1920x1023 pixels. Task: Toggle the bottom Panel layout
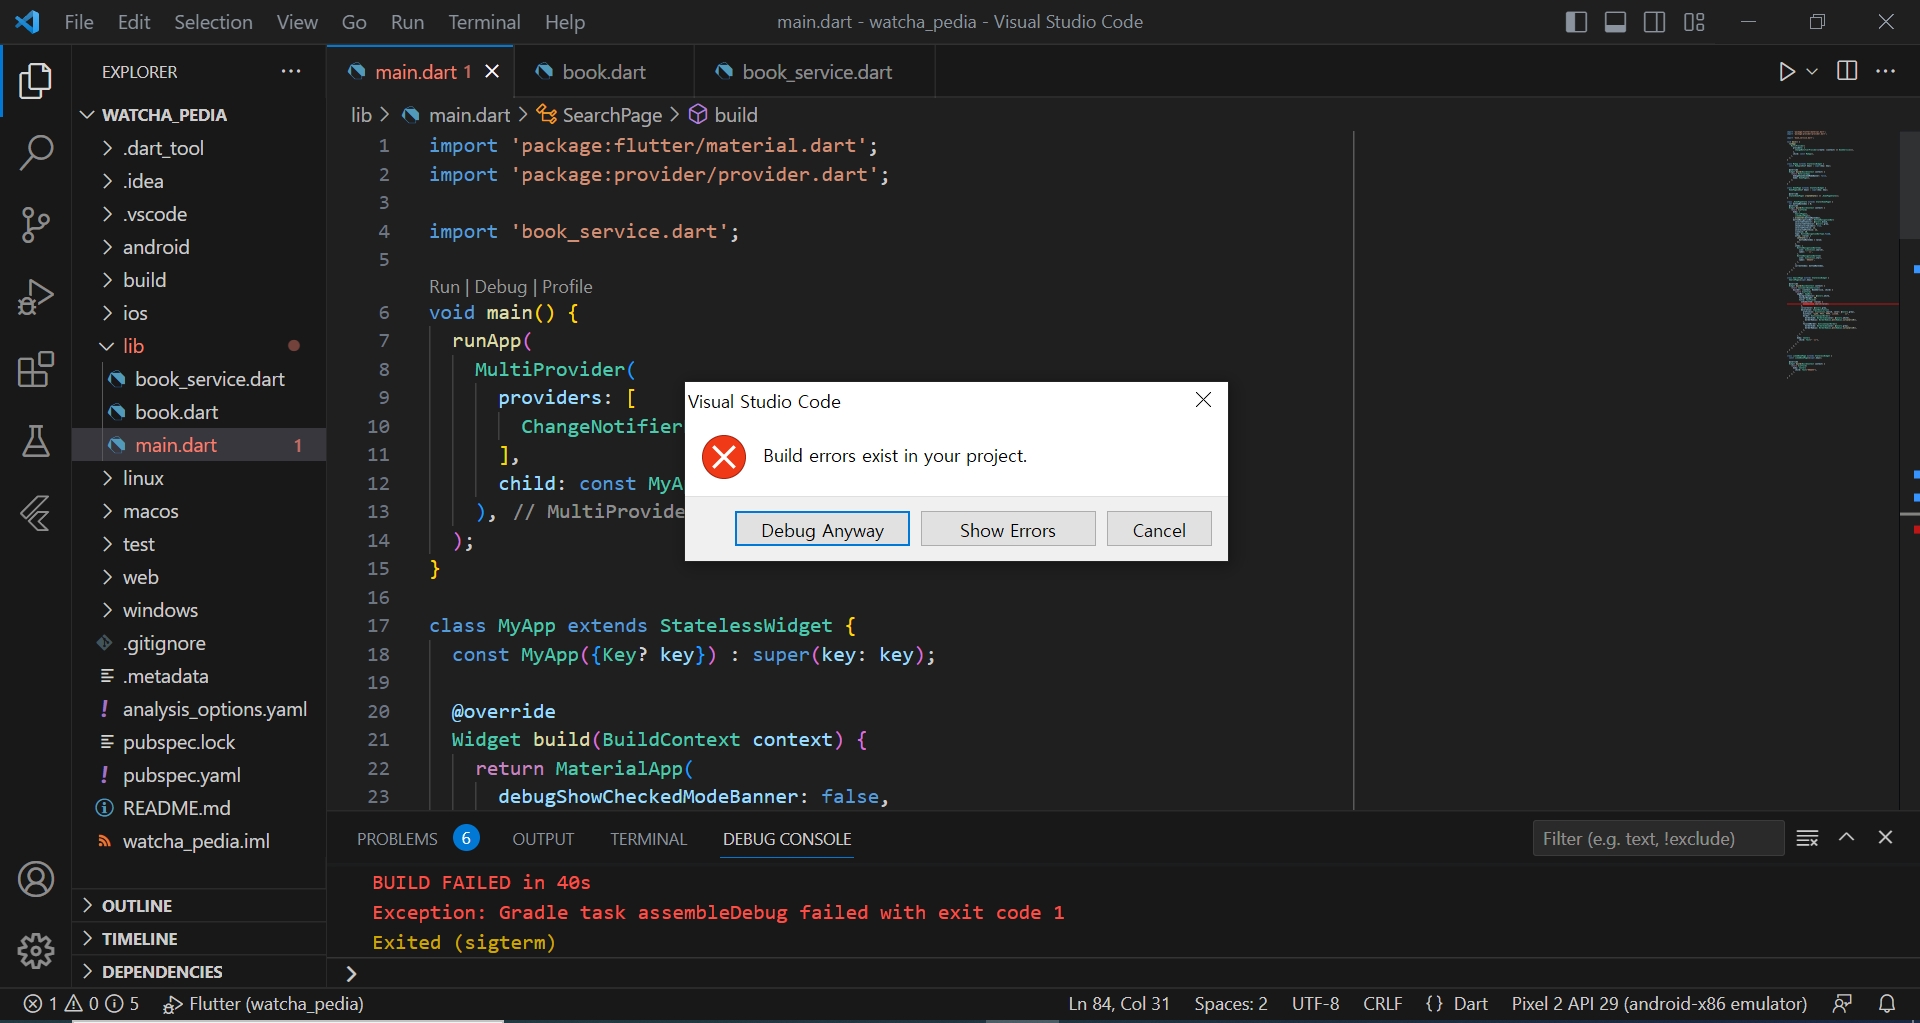[1615, 22]
